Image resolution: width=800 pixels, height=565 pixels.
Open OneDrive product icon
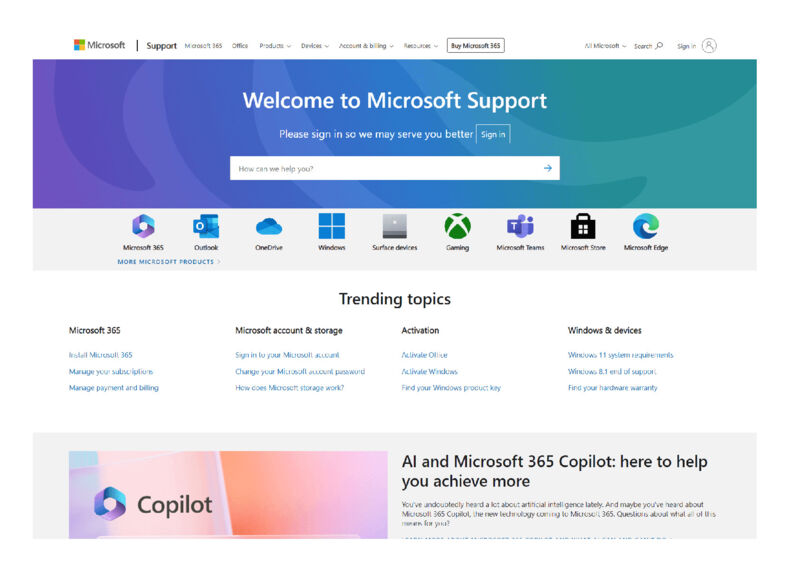tap(269, 226)
